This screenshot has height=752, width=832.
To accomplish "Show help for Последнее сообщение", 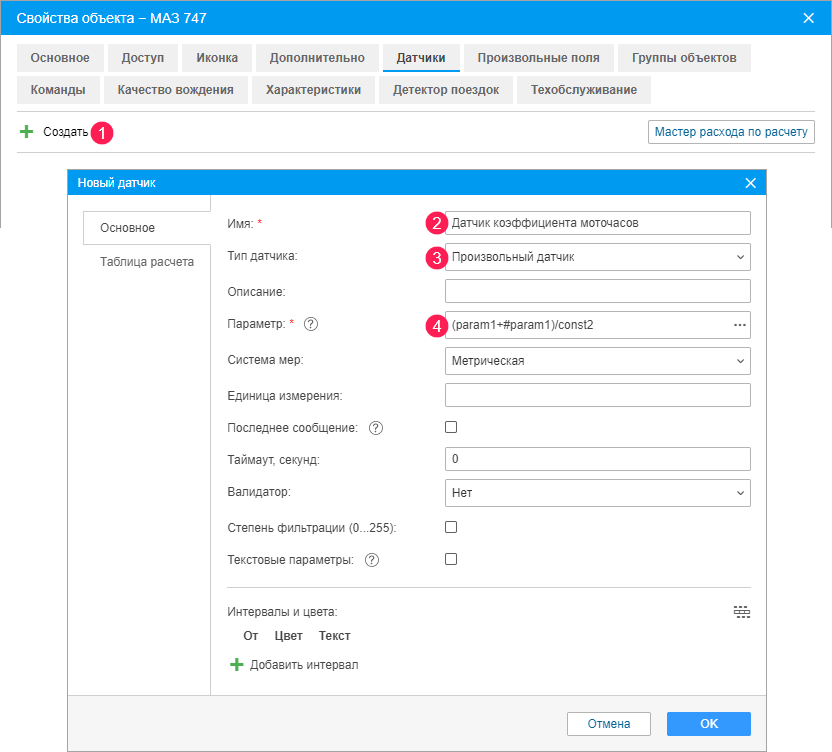I will (x=376, y=428).
